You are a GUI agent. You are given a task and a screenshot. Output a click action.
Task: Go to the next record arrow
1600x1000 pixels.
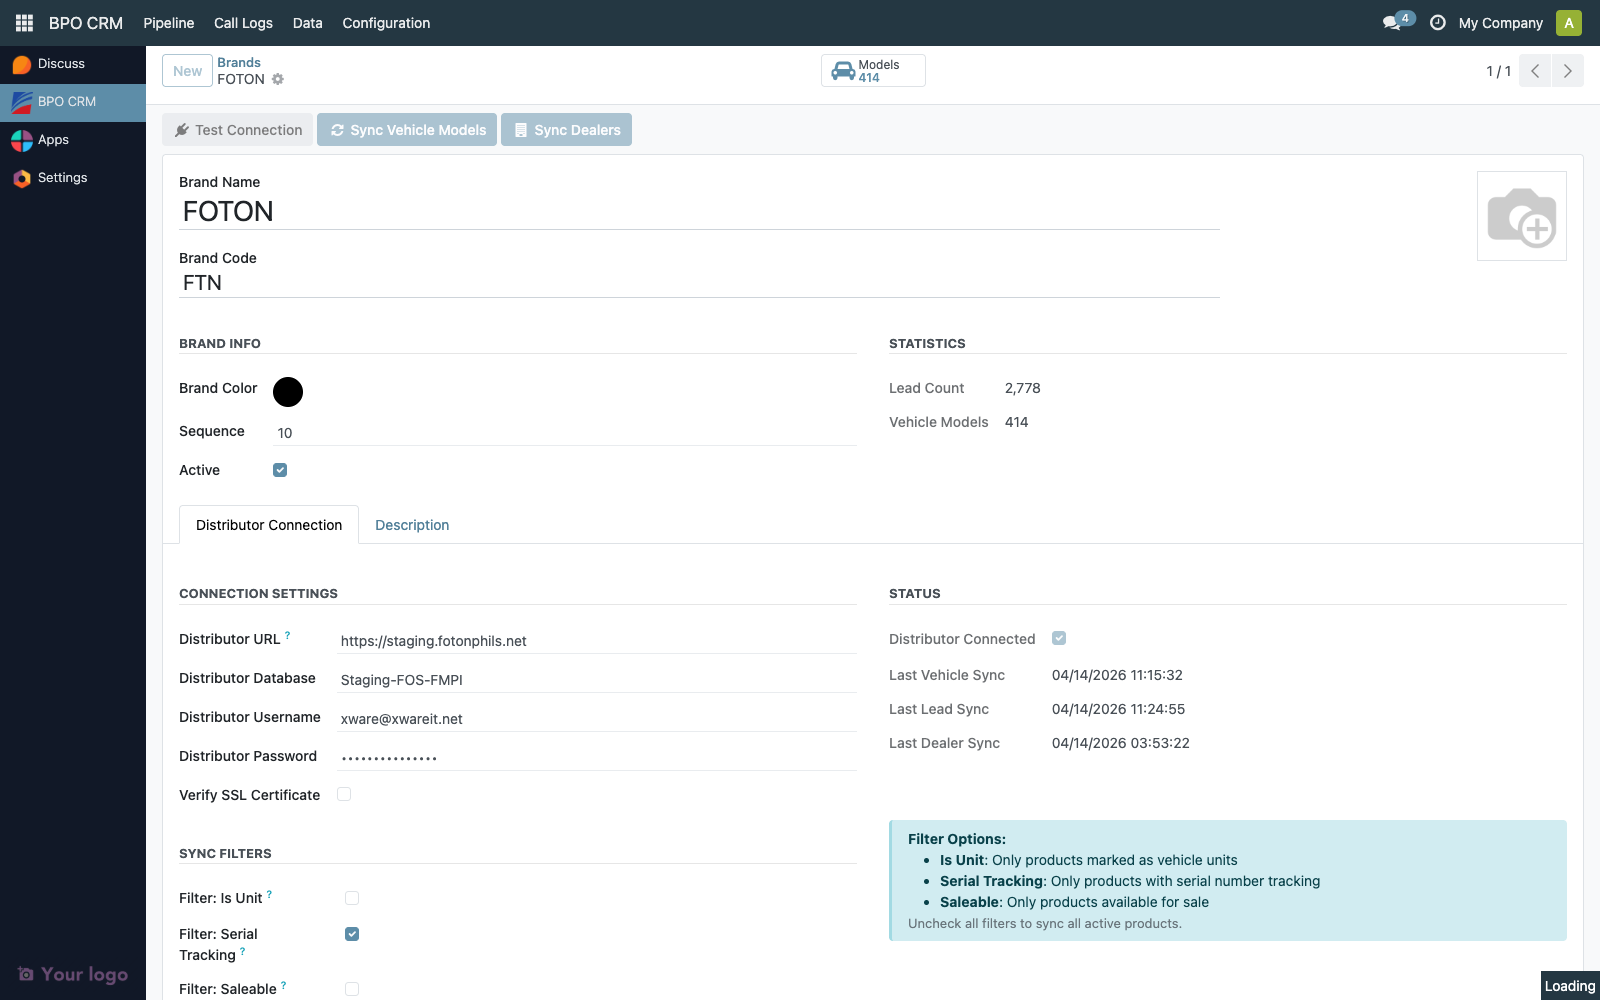pos(1567,71)
